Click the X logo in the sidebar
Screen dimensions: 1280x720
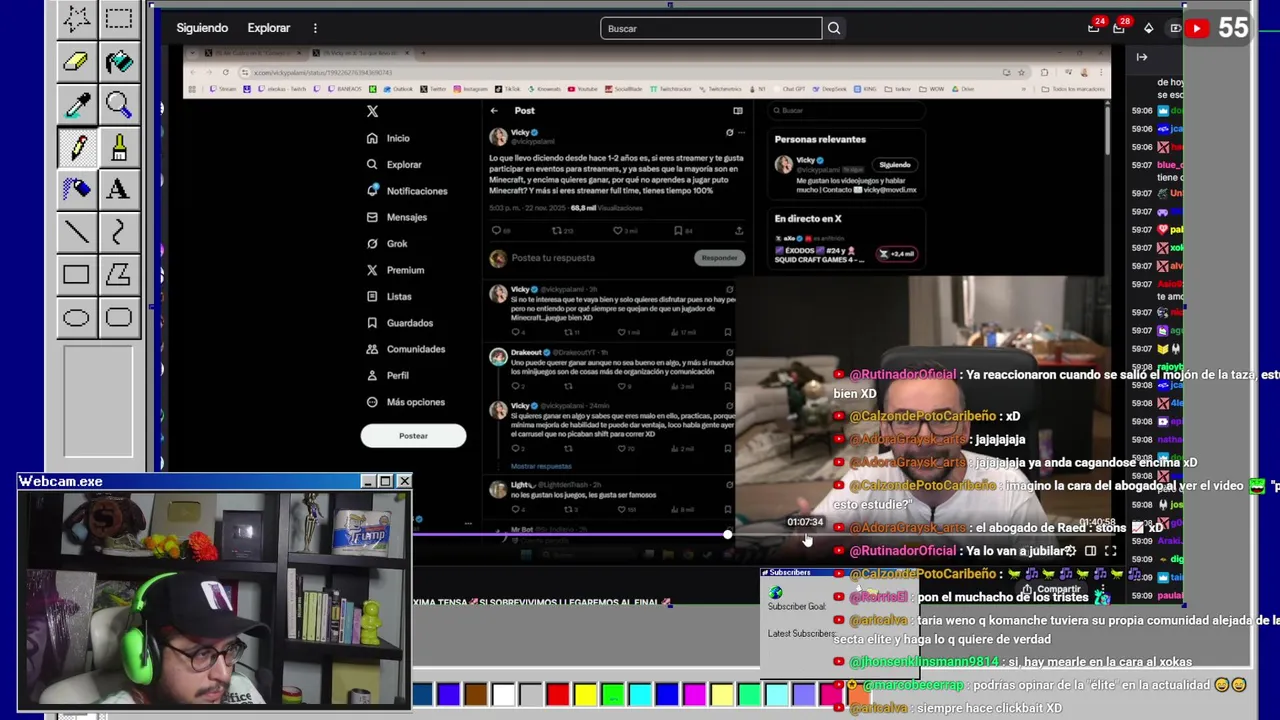[372, 111]
